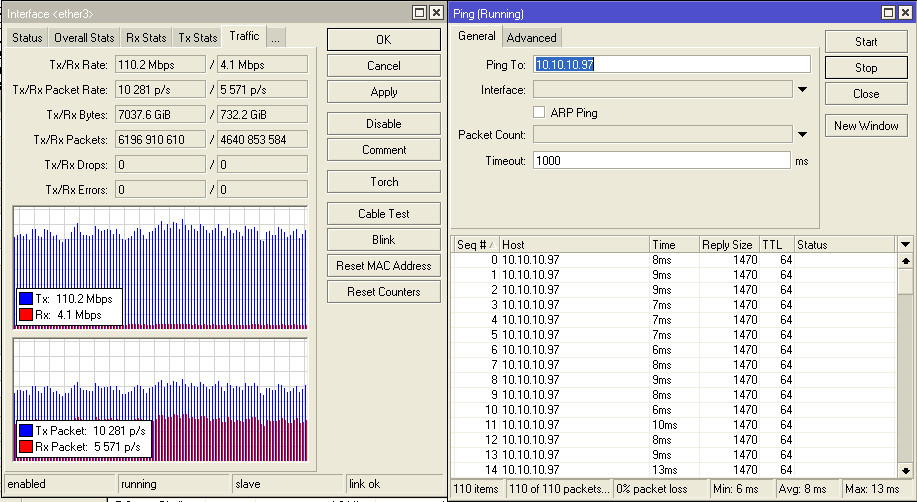Screen dimensions: 917x502
Task: Open the ping table column menu dropdown
Action: click(x=905, y=245)
